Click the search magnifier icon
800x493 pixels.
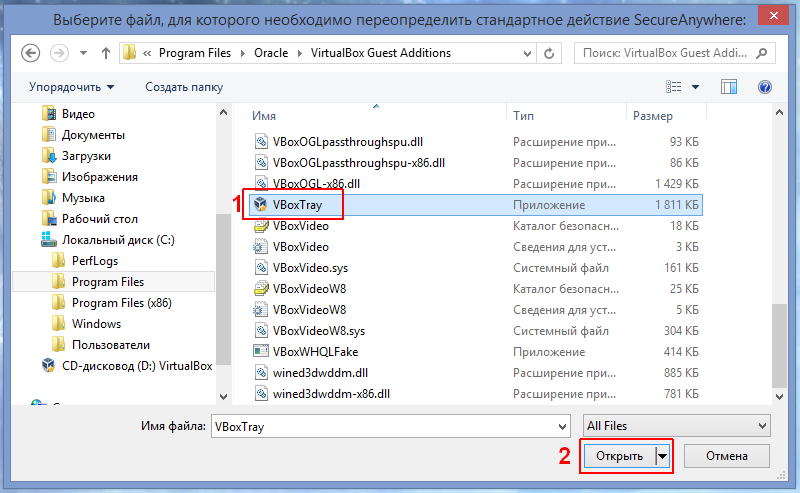(762, 53)
